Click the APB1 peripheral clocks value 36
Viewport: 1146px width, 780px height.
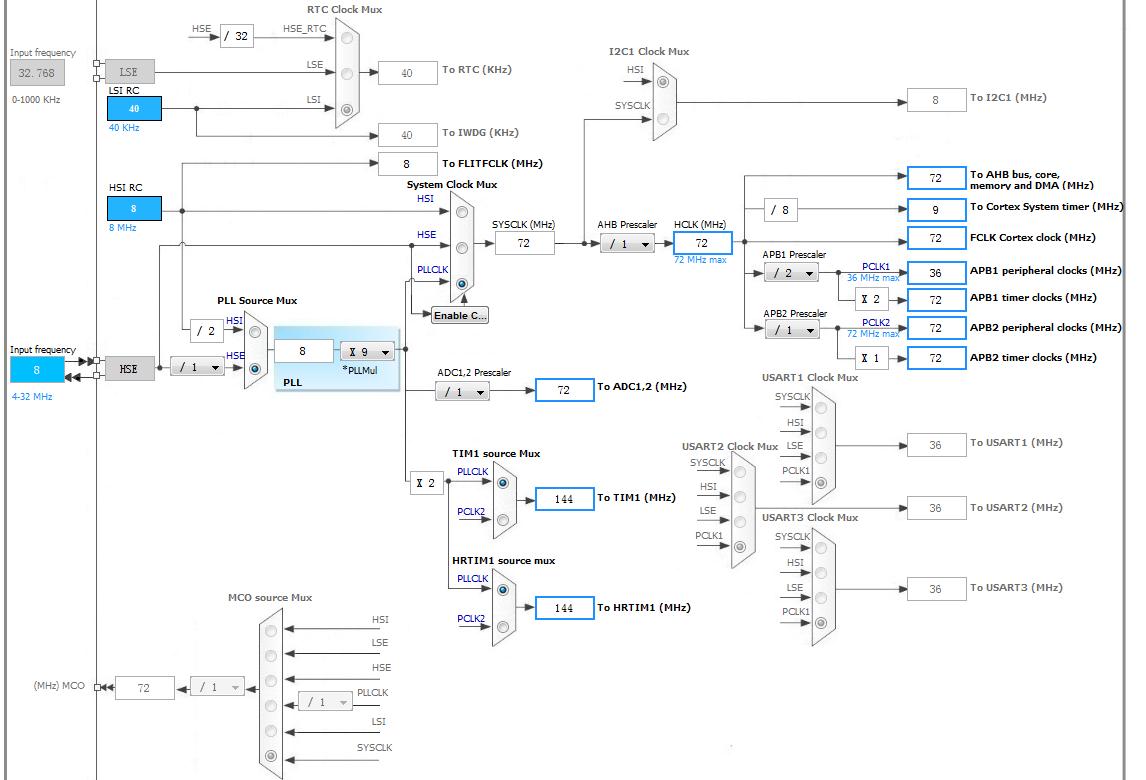tap(936, 273)
